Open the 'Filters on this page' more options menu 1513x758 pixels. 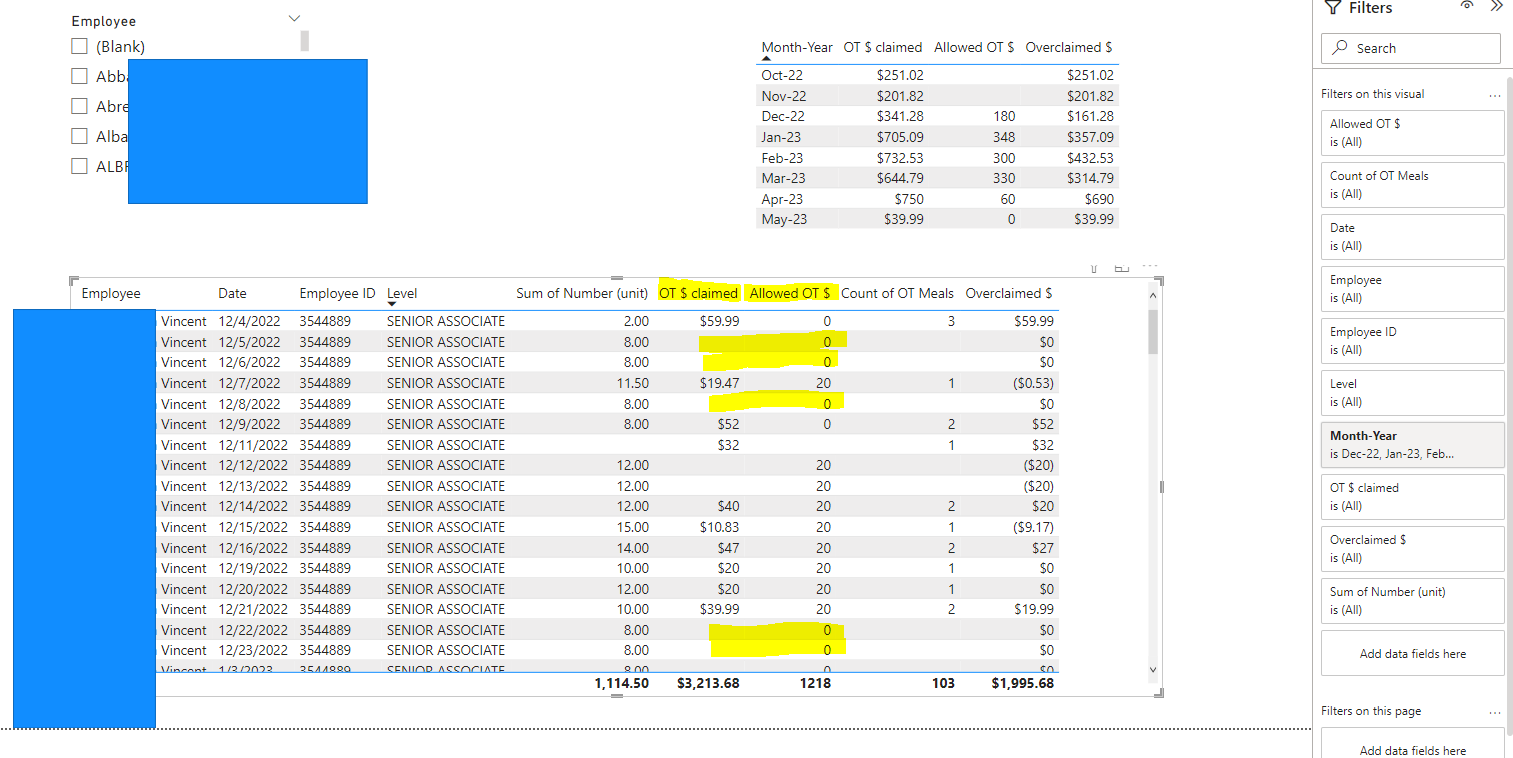1495,712
